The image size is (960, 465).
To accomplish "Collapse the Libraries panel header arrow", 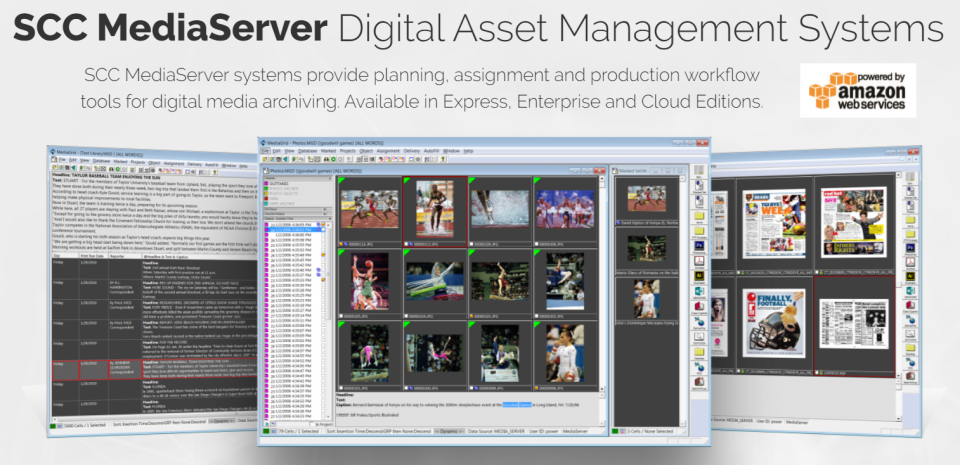I will (x=330, y=178).
